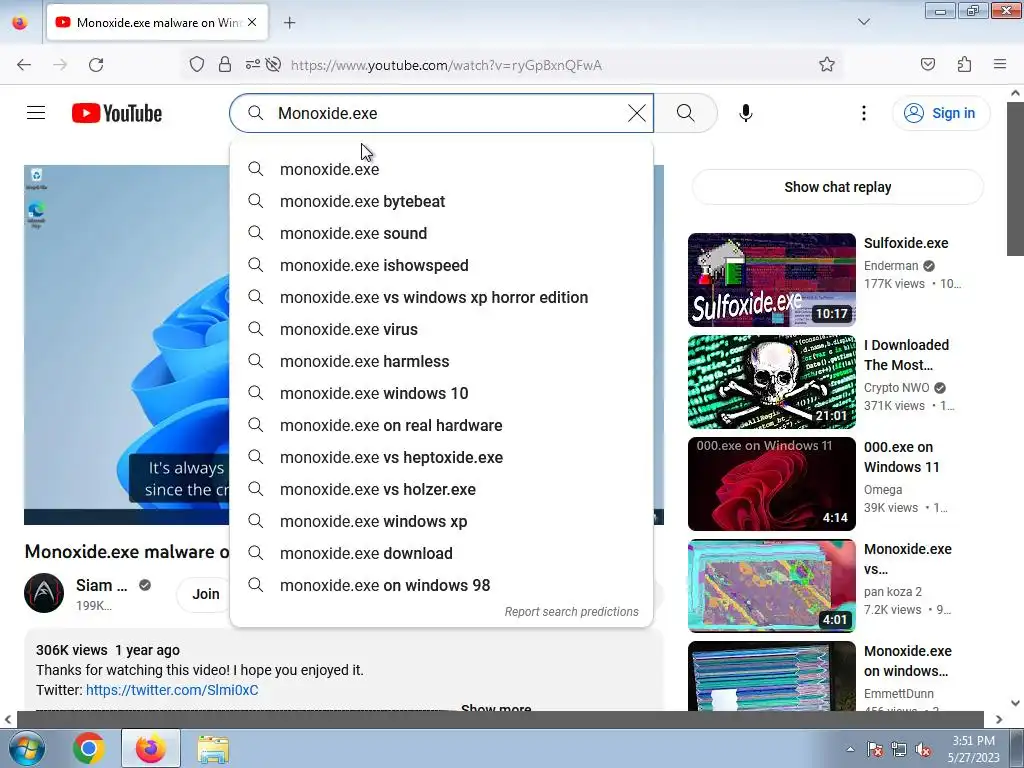This screenshot has height=768, width=1024.
Task: Open a new browser tab
Action: pos(289,23)
